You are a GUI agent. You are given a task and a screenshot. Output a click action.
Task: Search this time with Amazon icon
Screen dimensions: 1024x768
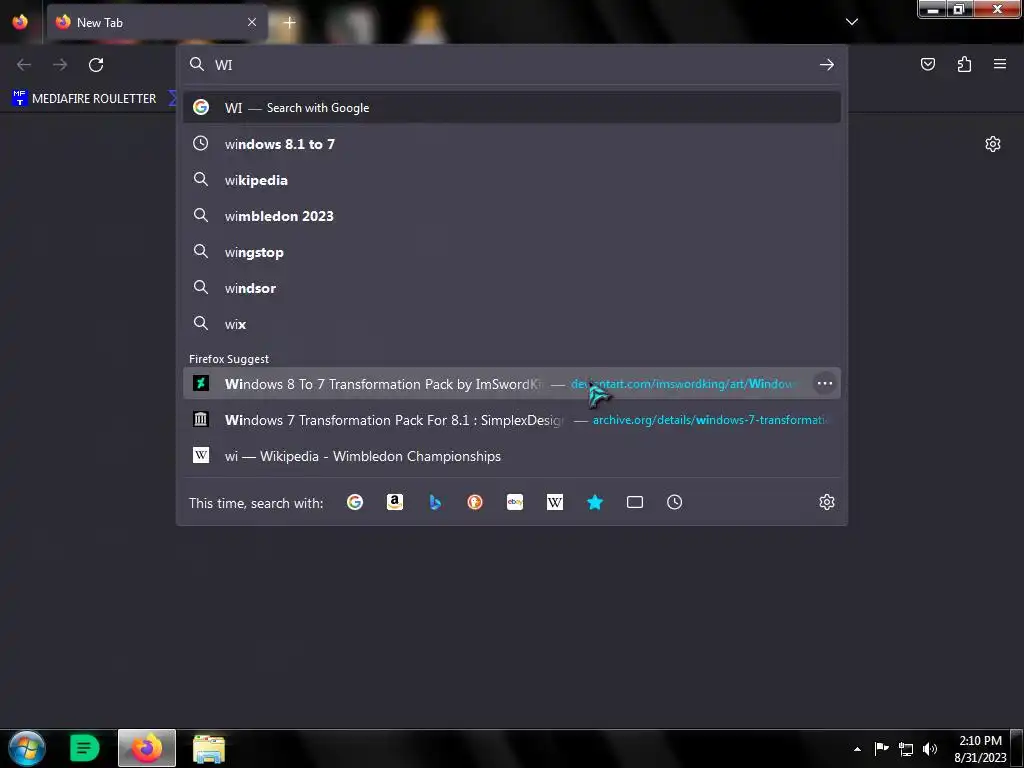pyautogui.click(x=394, y=502)
